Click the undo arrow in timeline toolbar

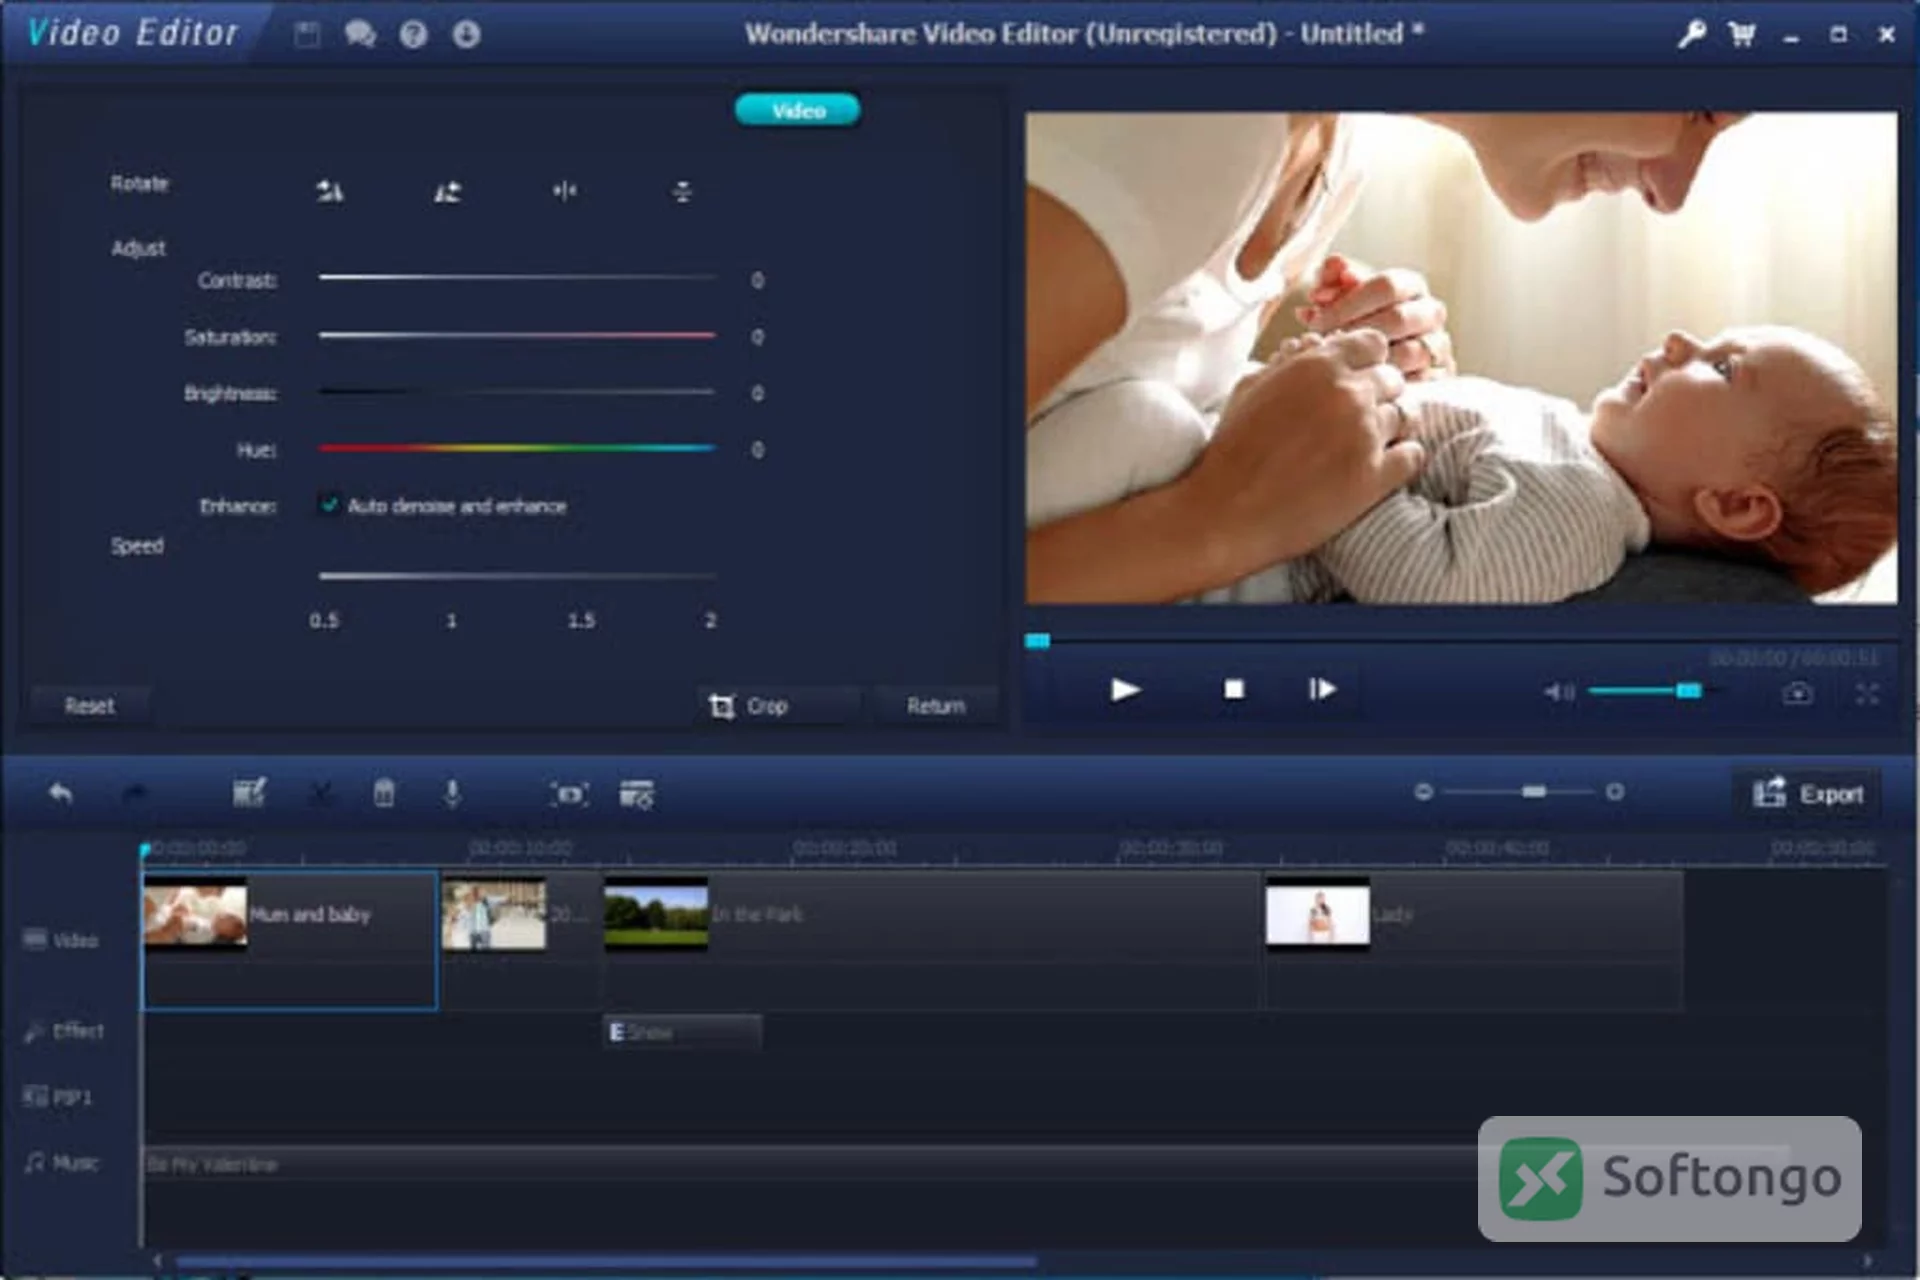coord(60,794)
